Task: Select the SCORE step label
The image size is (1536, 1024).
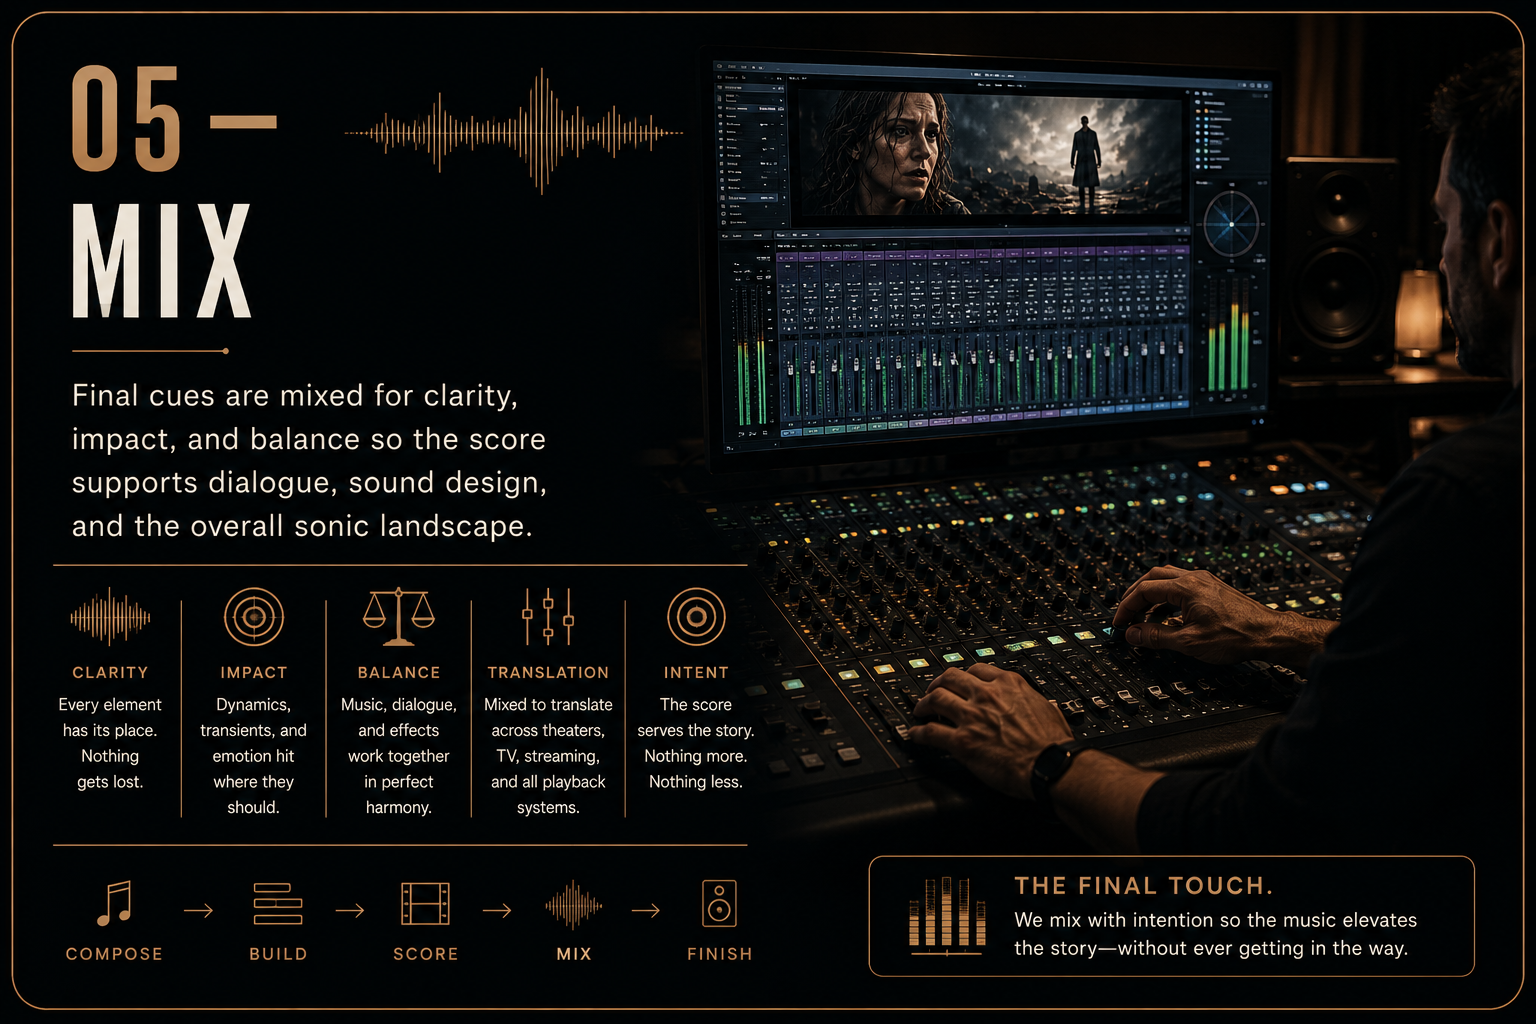Action: (426, 954)
